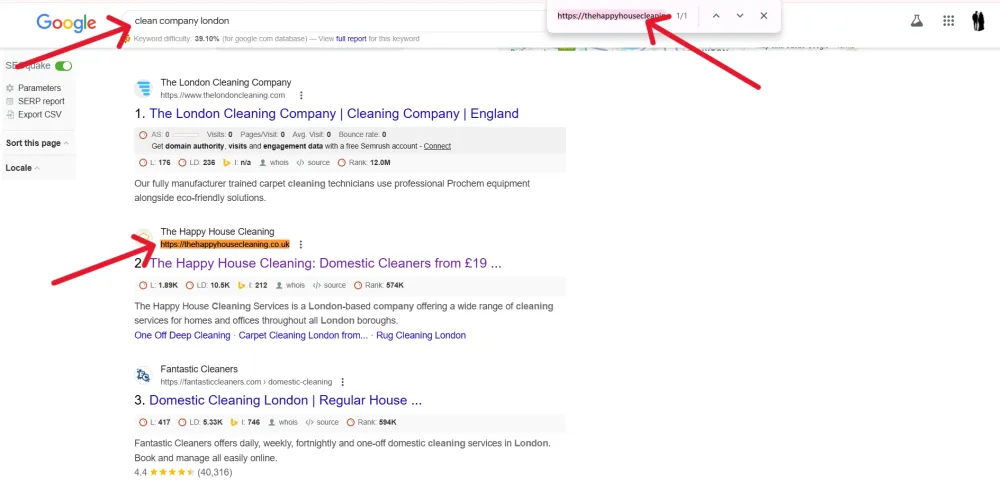
Task: Click highlighted thehappyhousecleaning.co.uk URL
Action: pyautogui.click(x=224, y=244)
